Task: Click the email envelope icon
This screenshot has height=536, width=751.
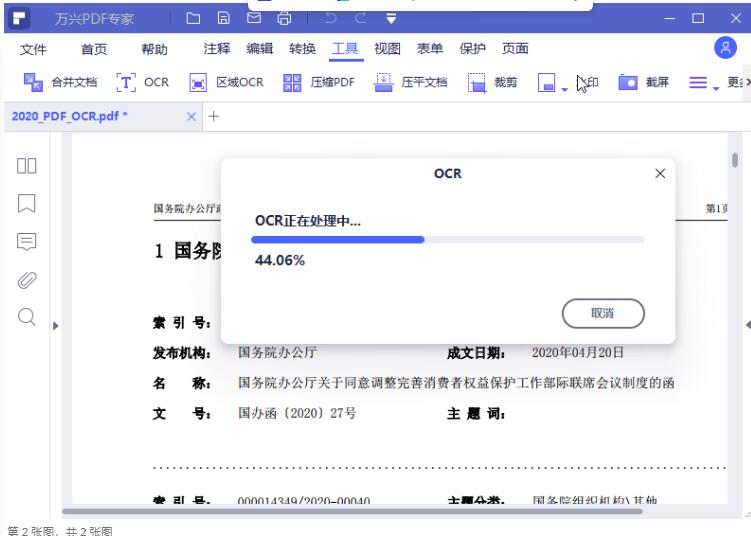Action: coord(254,18)
